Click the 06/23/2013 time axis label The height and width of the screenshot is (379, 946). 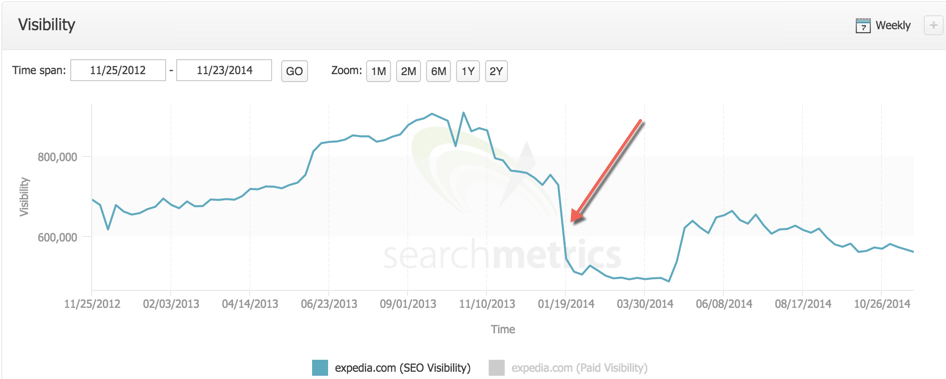(x=328, y=303)
